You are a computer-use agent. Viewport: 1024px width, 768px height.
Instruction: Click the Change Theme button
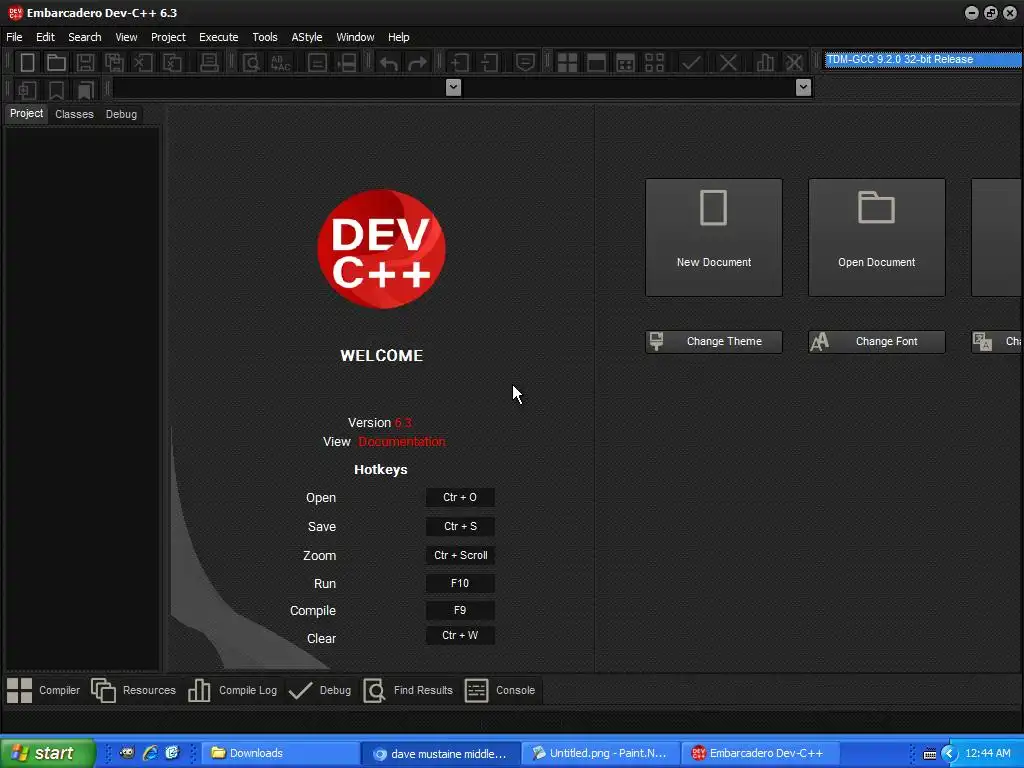pyautogui.click(x=714, y=342)
